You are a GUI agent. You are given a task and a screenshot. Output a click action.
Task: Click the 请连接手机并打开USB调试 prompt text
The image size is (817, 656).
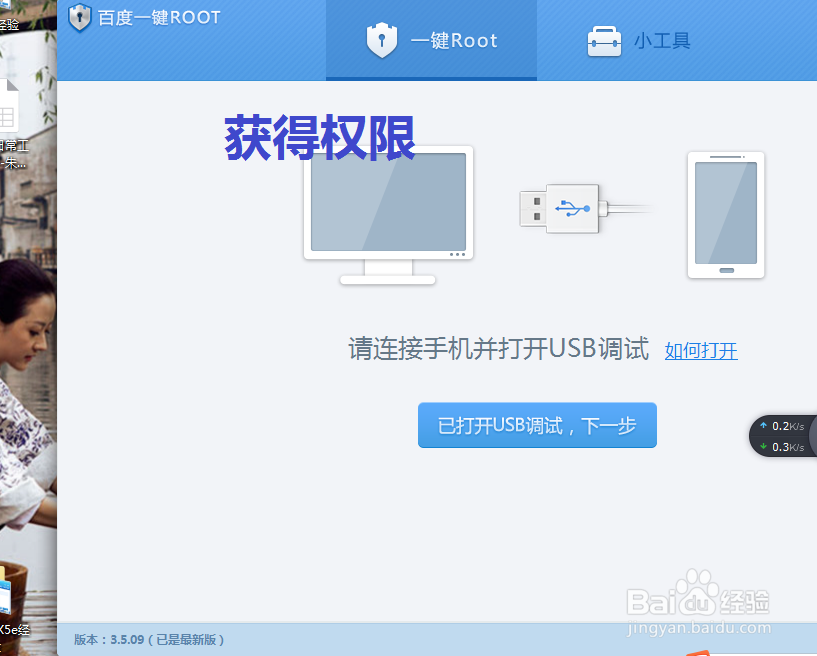coord(499,349)
